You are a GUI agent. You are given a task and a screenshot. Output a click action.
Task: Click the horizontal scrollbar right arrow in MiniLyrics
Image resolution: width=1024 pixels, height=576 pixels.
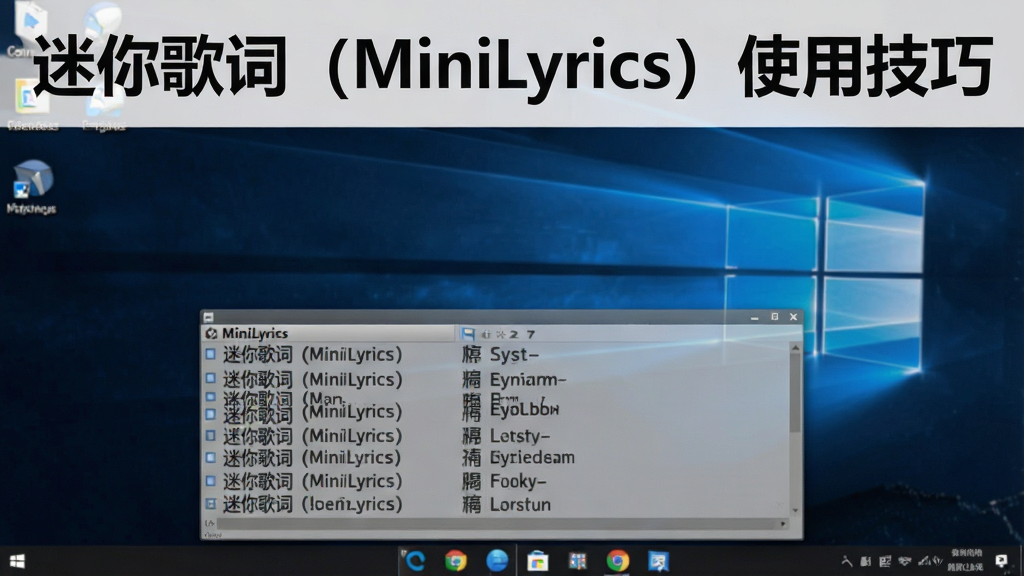pos(783,524)
